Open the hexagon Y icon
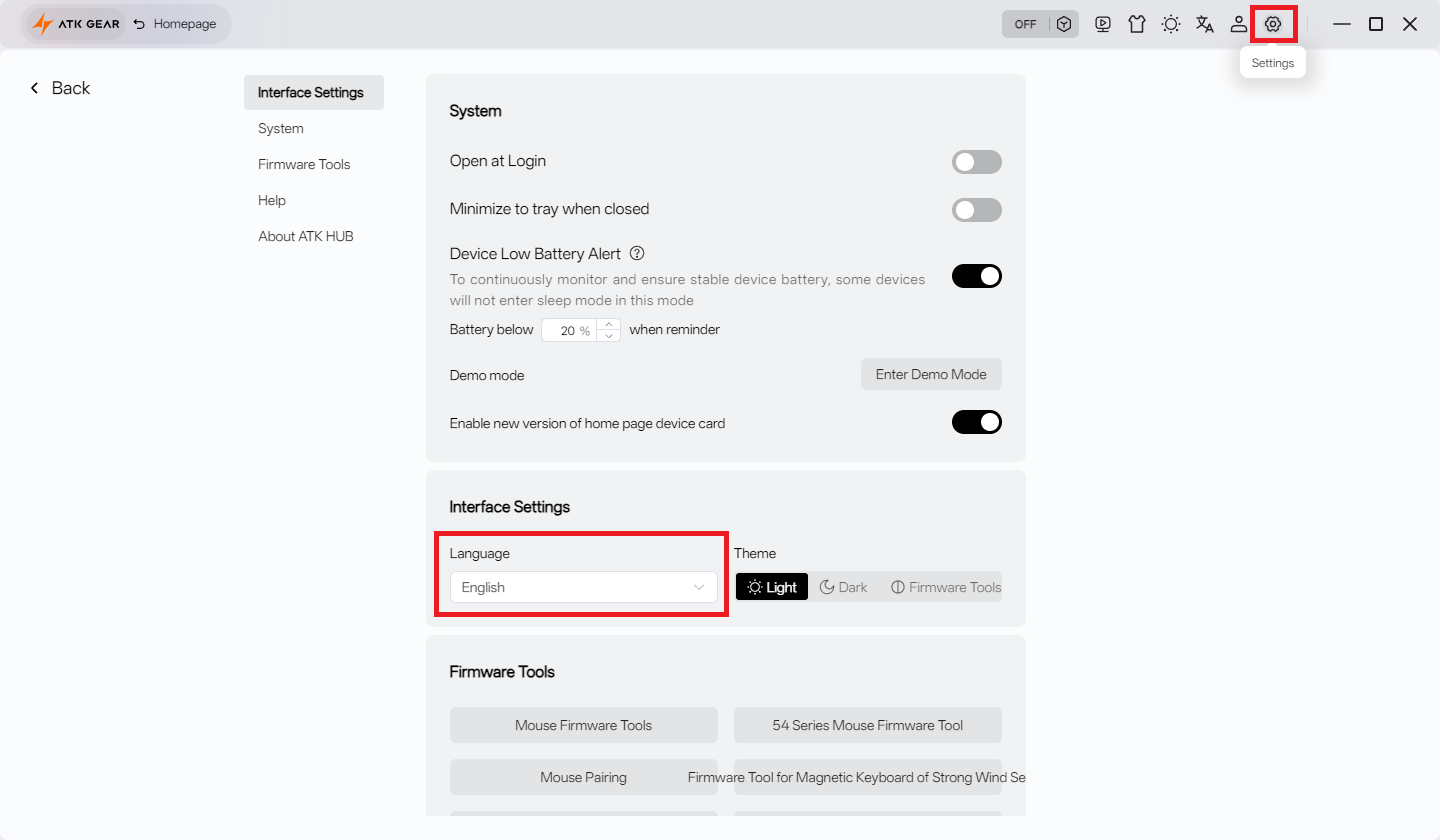 tap(1064, 24)
